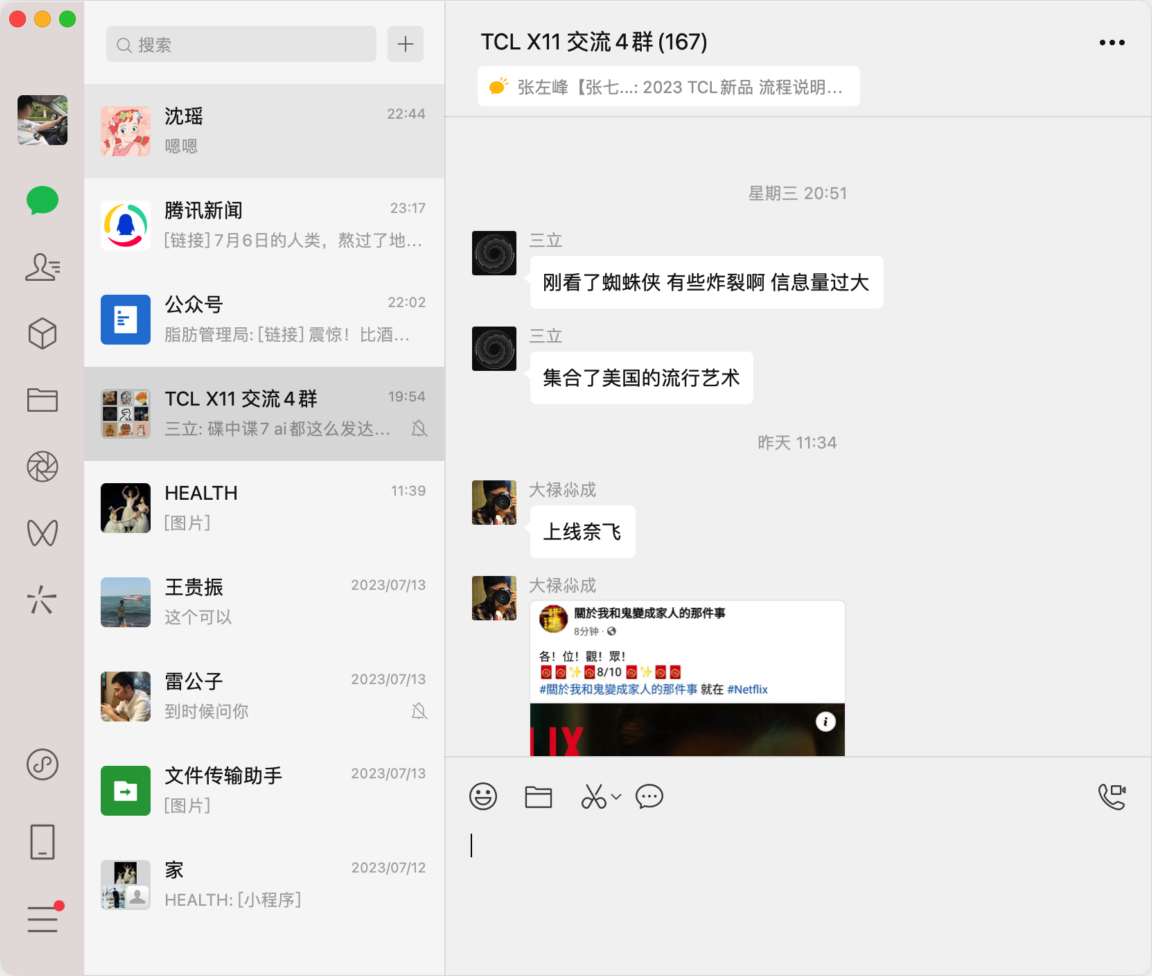Open the HEALTH conversation
Viewport: 1152px width, 976px height.
pyautogui.click(x=264, y=508)
